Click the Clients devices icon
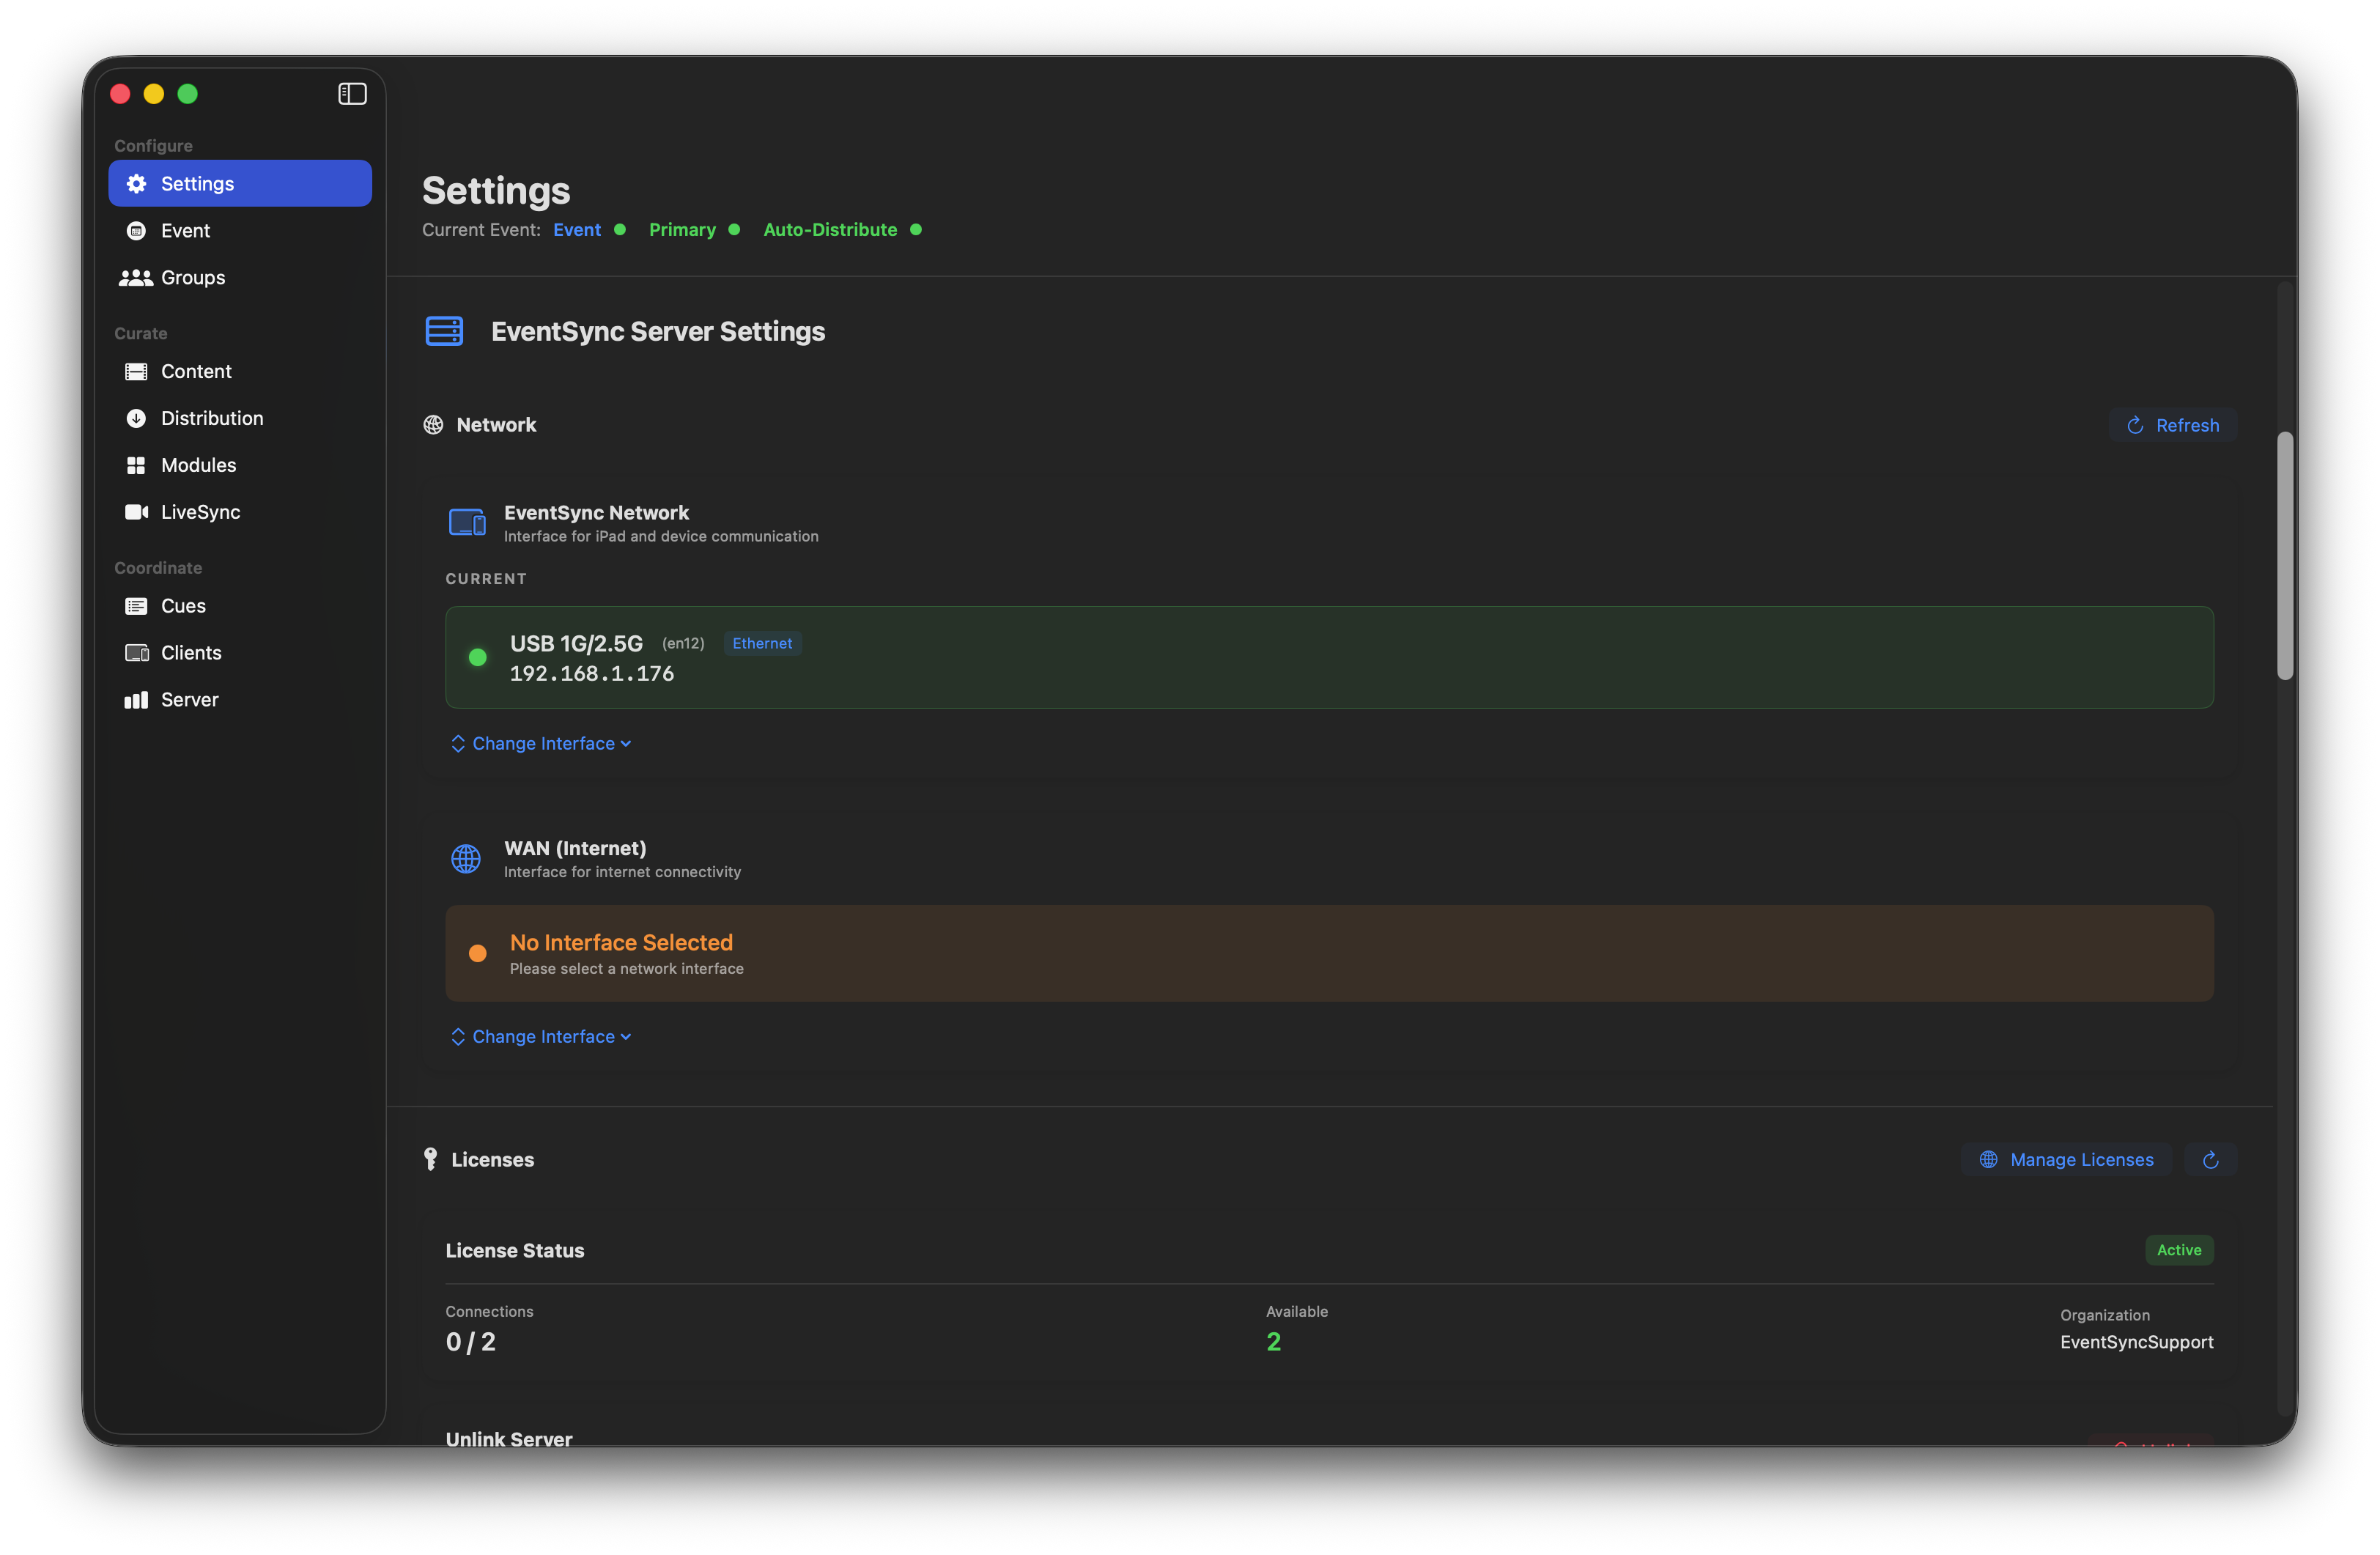This screenshot has width=2380, height=1555. [x=136, y=653]
